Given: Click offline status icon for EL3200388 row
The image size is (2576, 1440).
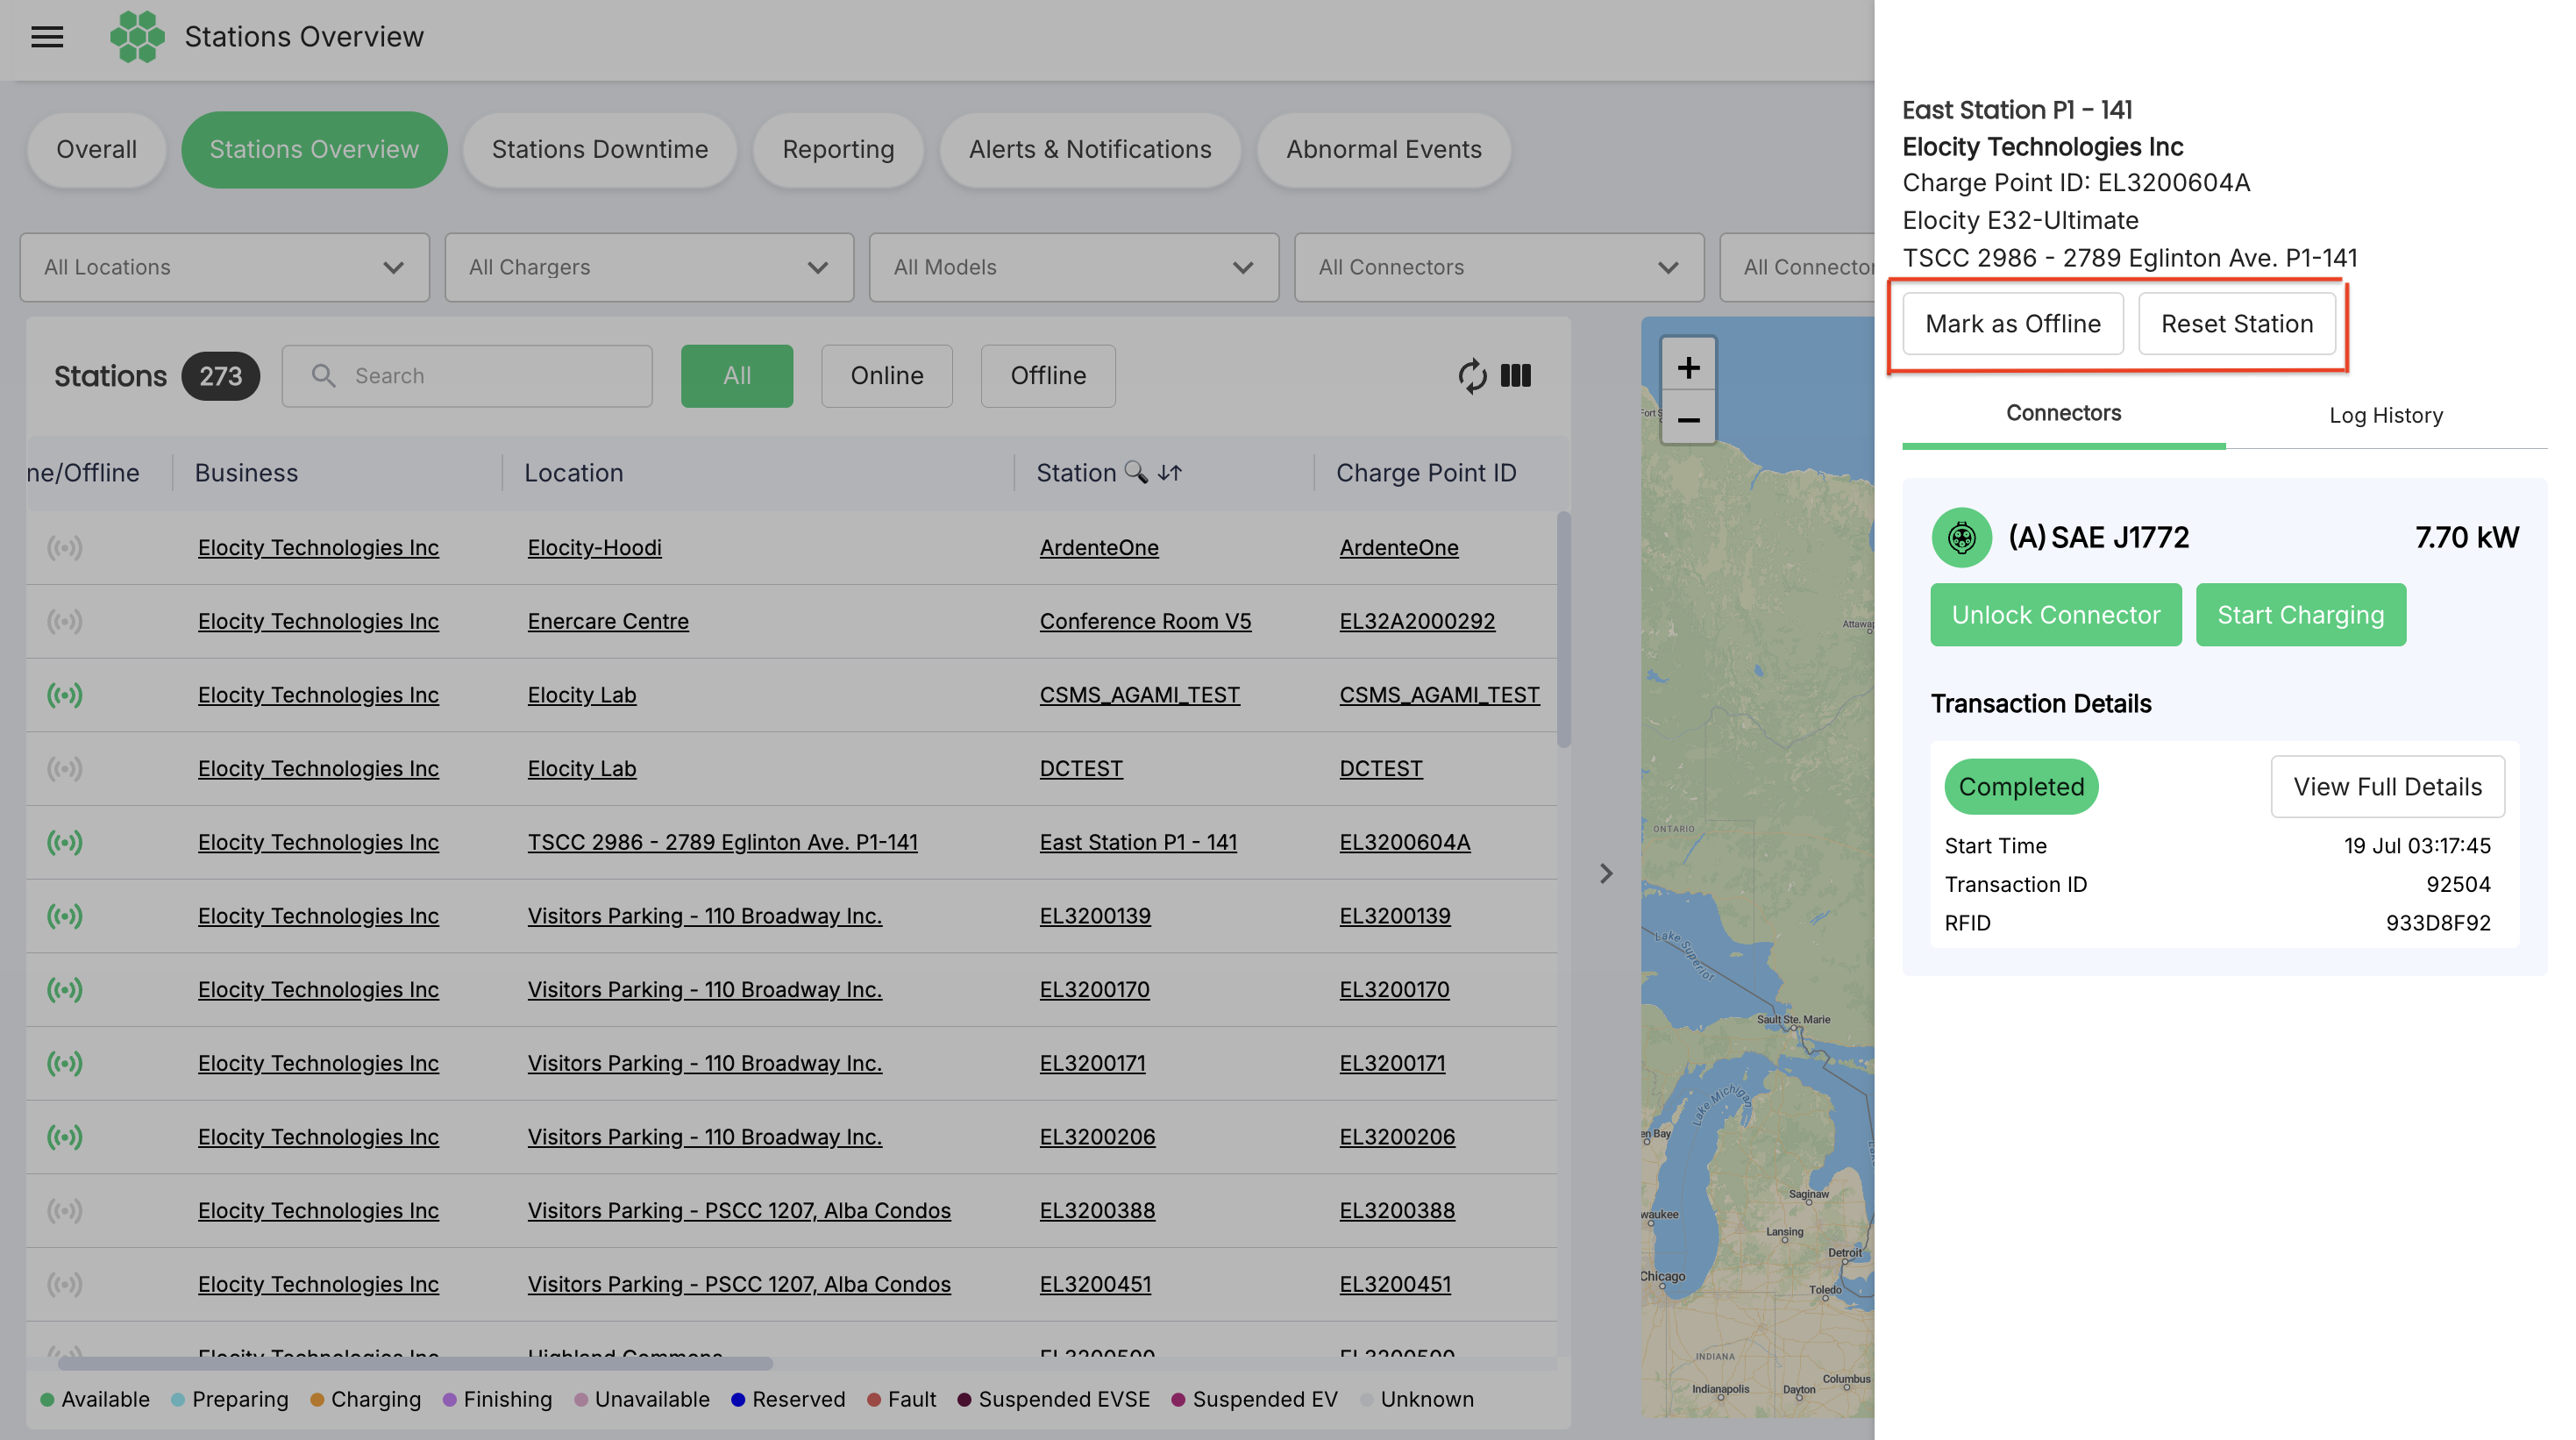Looking at the screenshot, I should coord(65,1211).
